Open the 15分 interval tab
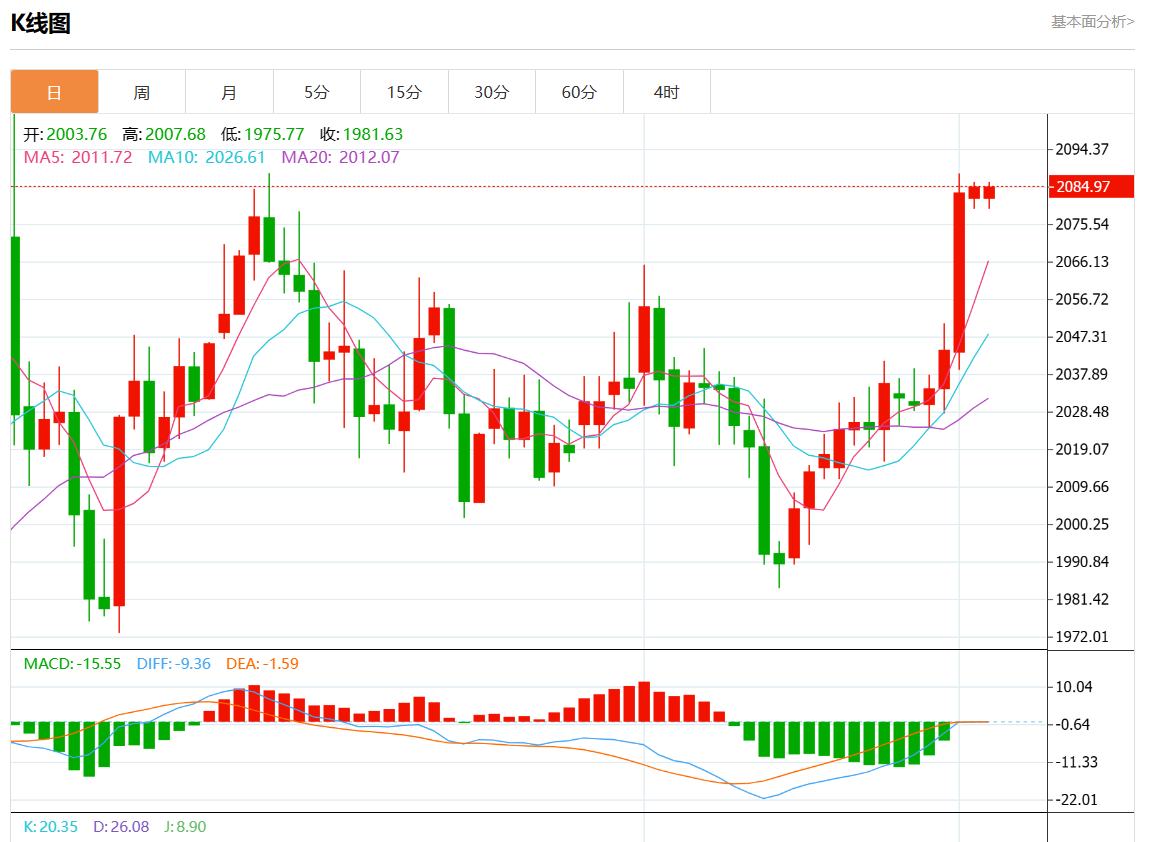 tap(404, 92)
